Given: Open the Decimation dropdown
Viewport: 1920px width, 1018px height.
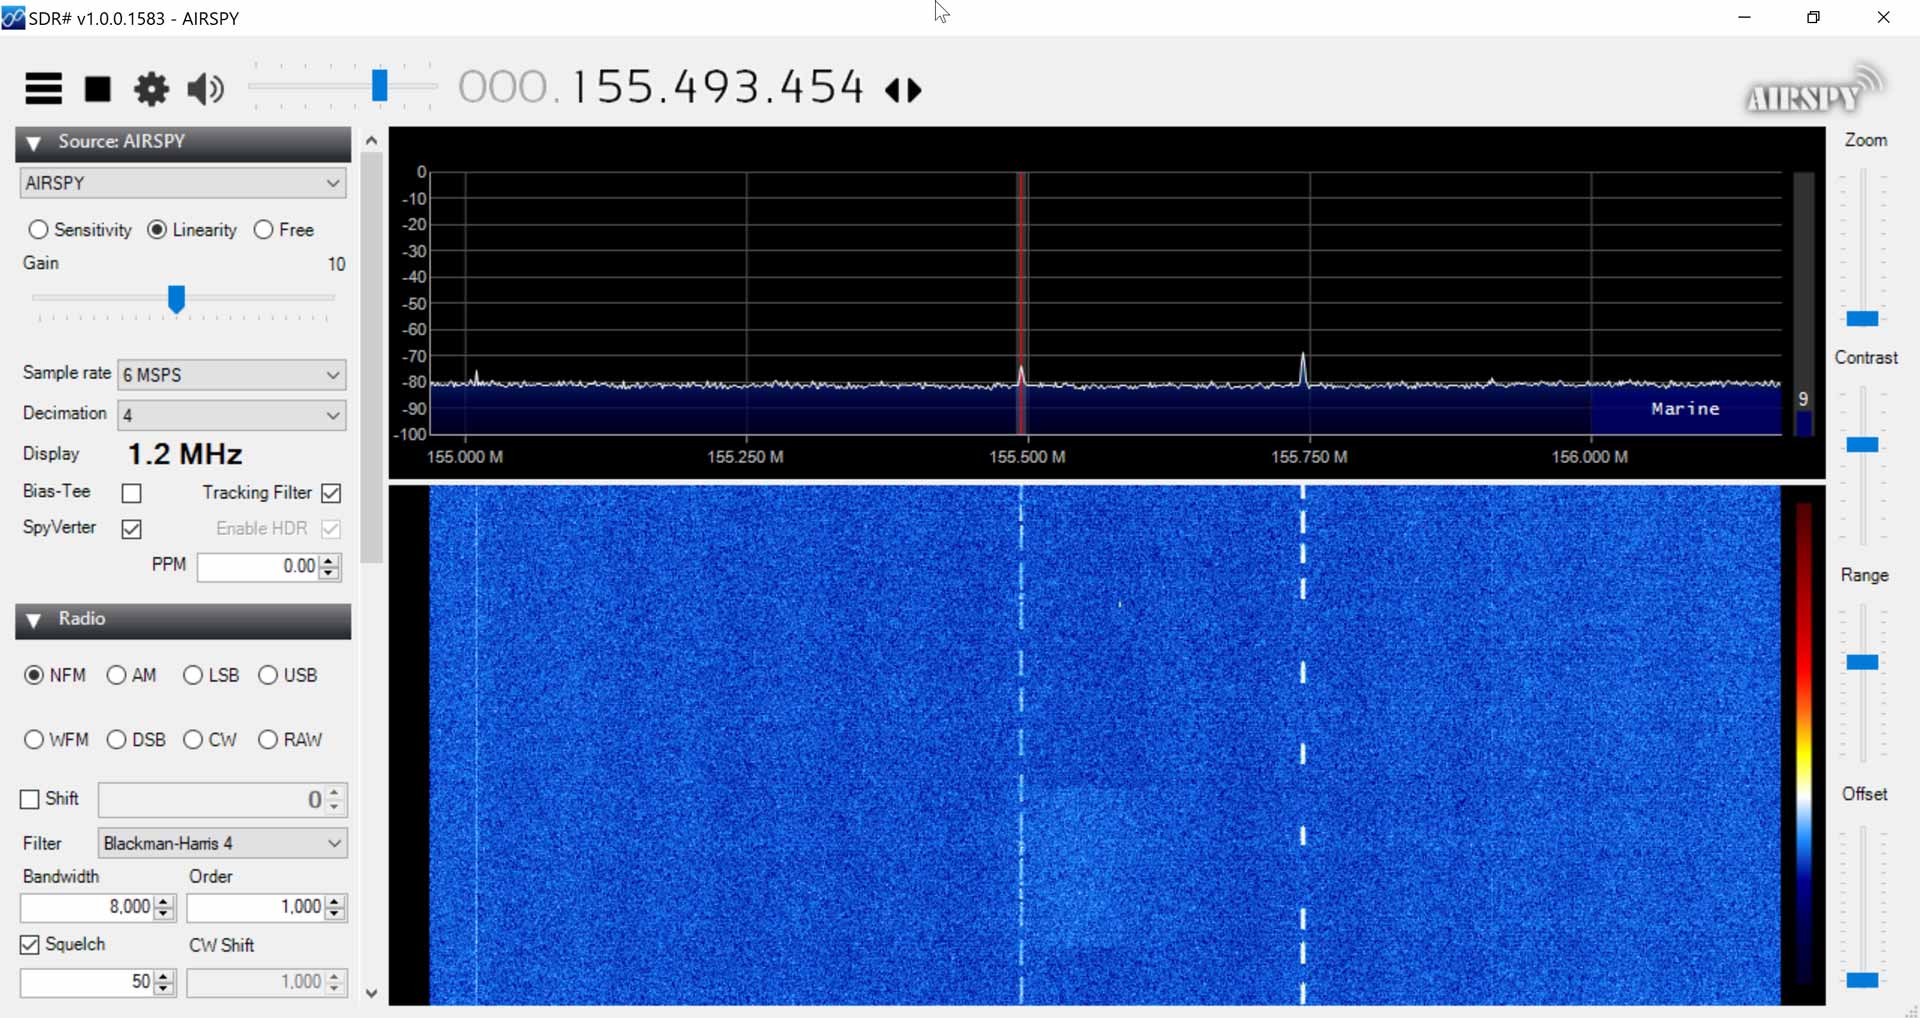Looking at the screenshot, I should (331, 415).
